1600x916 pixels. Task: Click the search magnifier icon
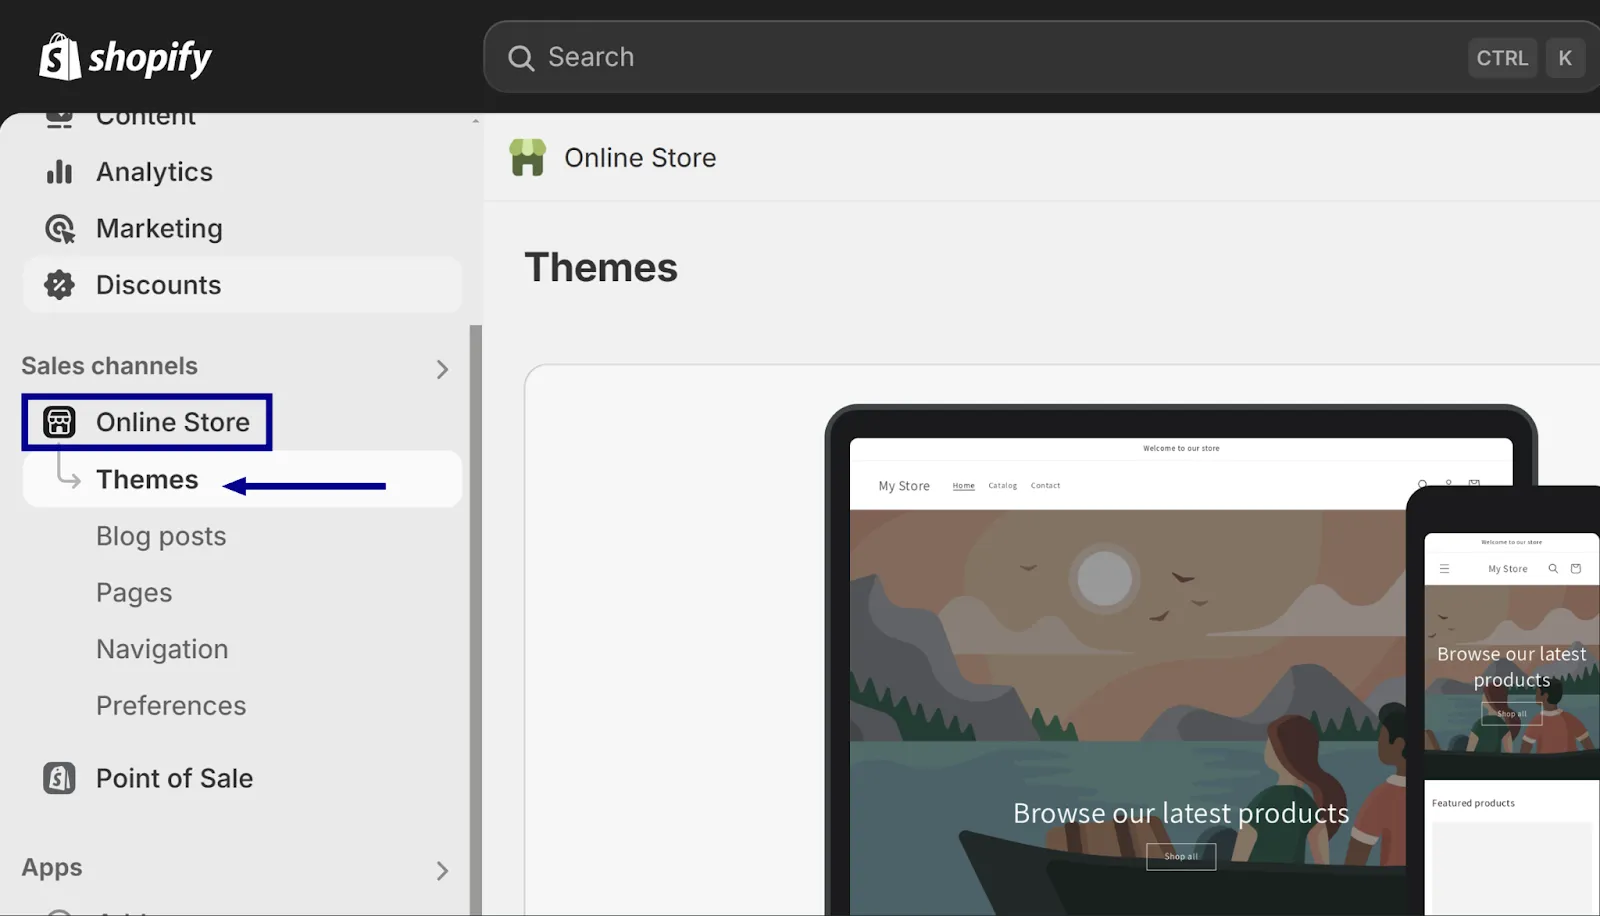click(x=521, y=58)
